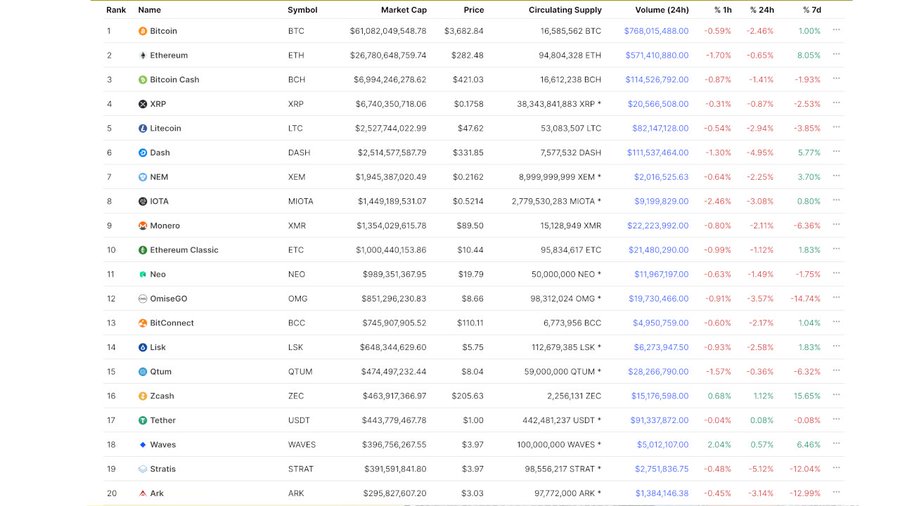This screenshot has width=900, height=506.
Task: Click the Litecoin logo icon
Action: pyautogui.click(x=142, y=129)
